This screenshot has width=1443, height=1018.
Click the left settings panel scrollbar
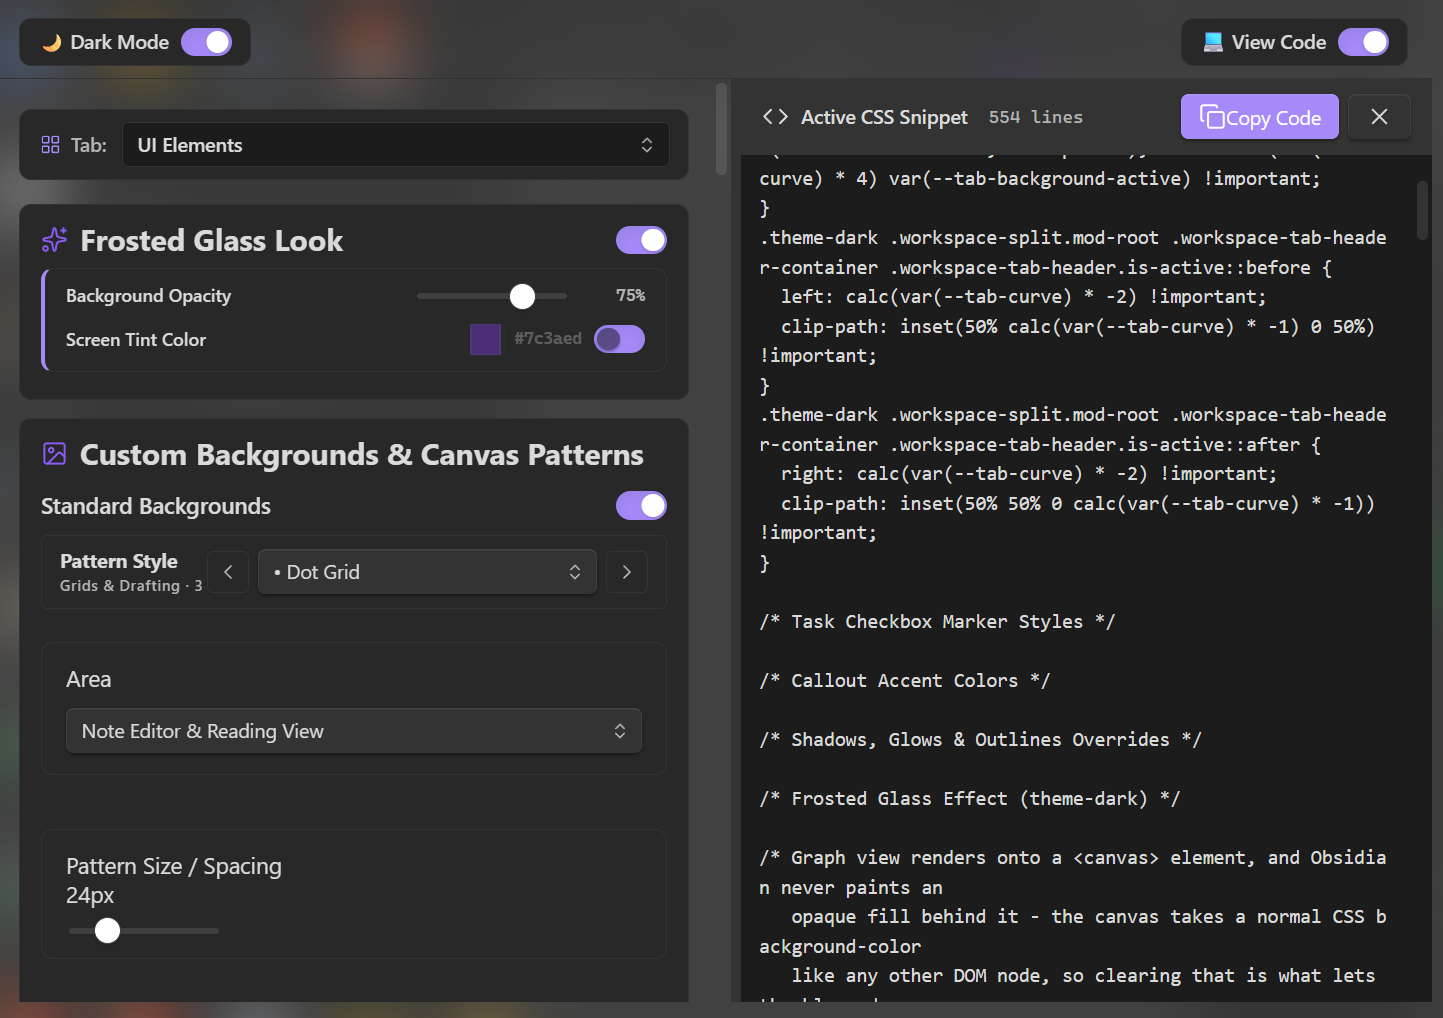(721, 129)
